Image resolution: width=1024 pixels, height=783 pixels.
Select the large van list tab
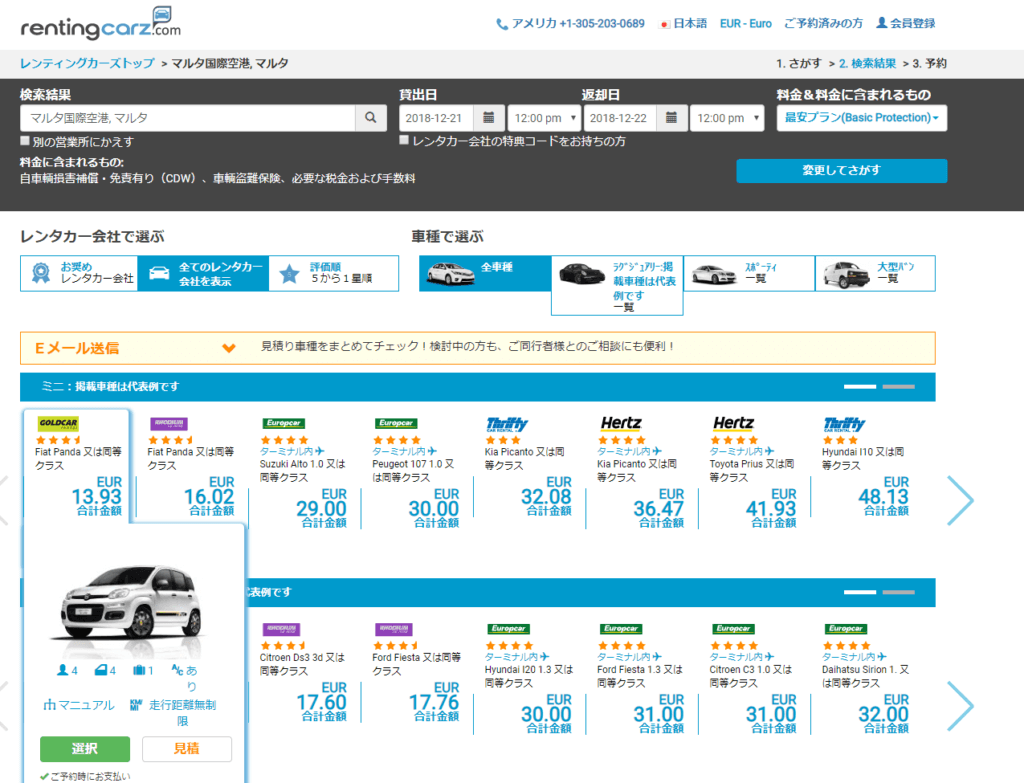coord(875,273)
